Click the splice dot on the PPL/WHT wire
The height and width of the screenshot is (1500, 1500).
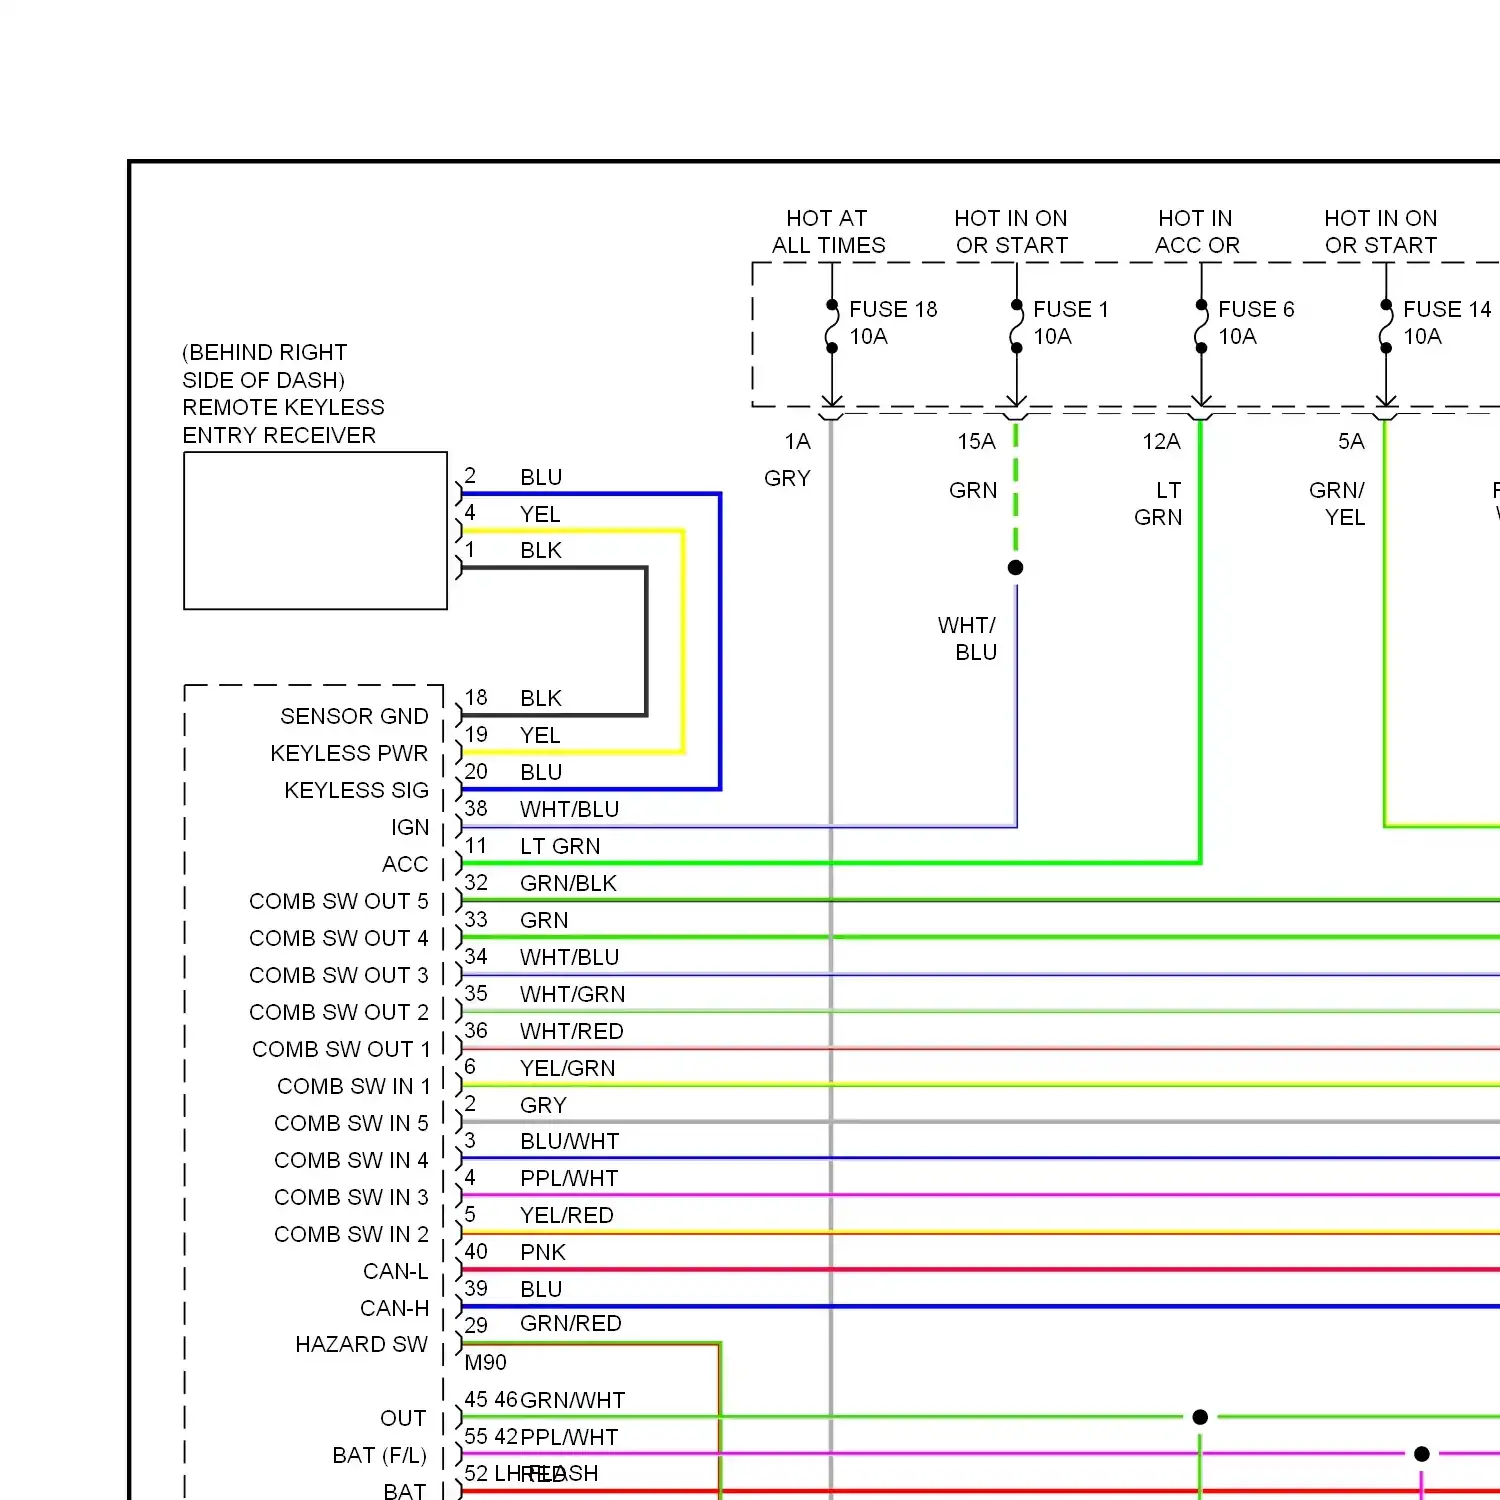coord(1422,1454)
